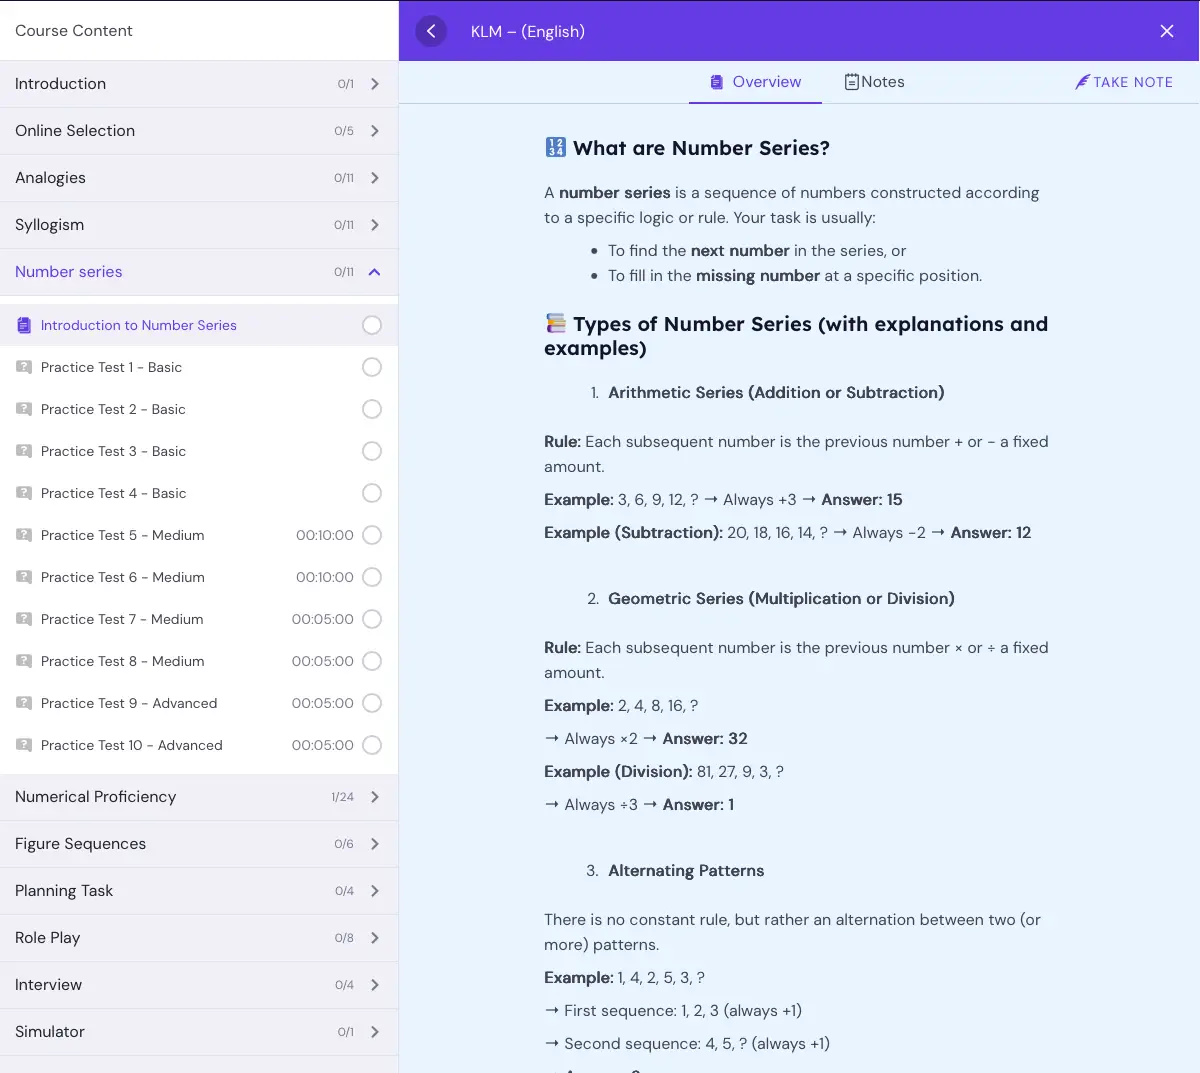
Task: Click the KLM – (English) title text
Action: coord(528,31)
